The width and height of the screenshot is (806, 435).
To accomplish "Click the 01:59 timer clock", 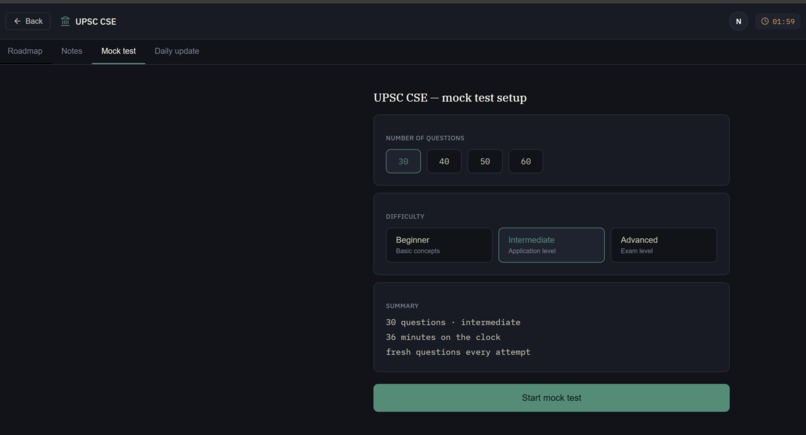I will (778, 21).
